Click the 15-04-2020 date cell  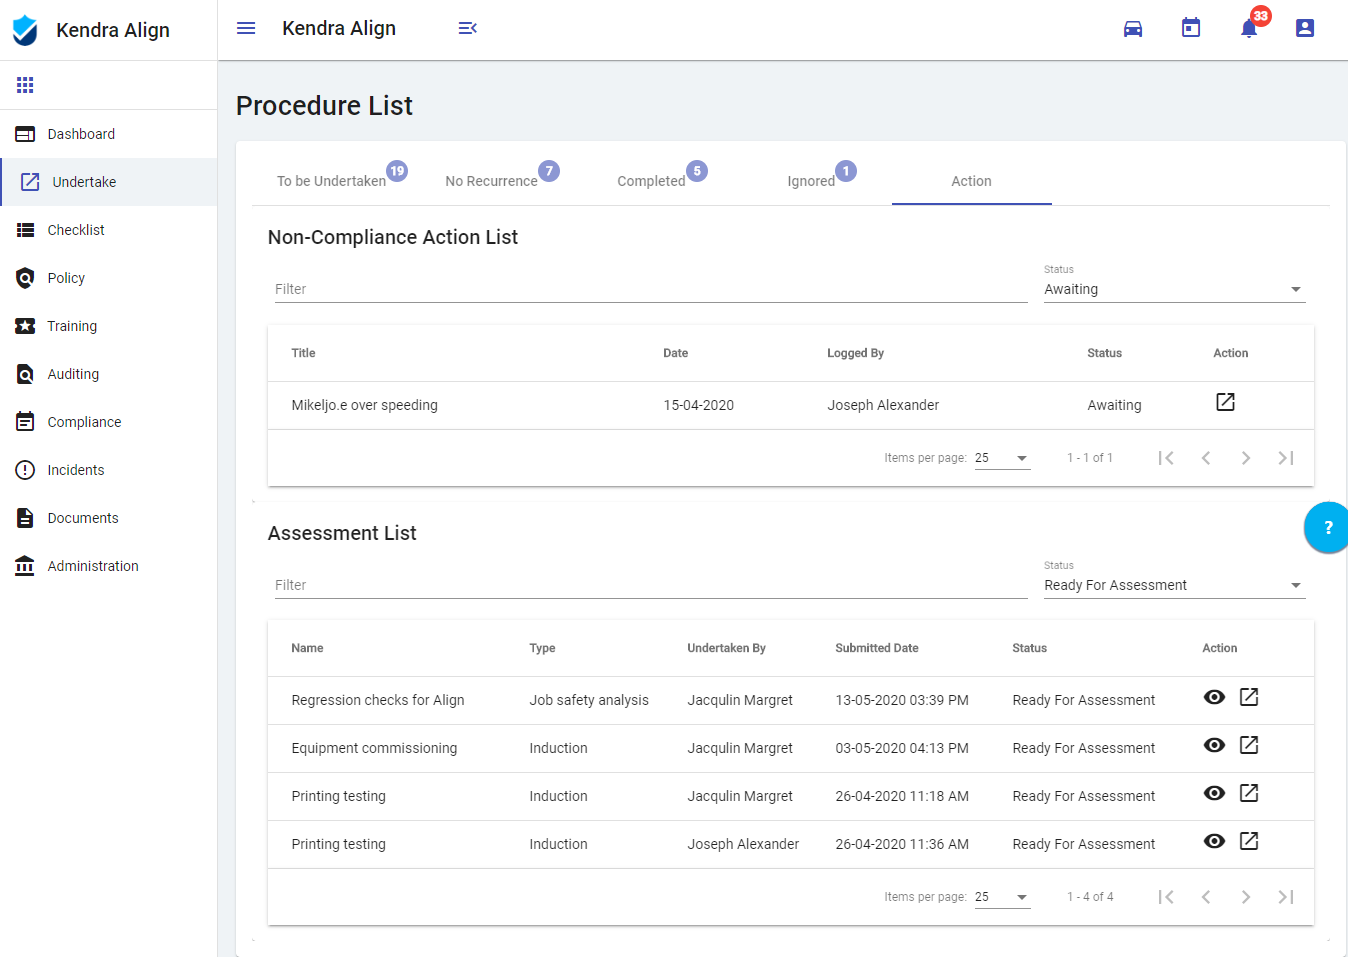698,405
